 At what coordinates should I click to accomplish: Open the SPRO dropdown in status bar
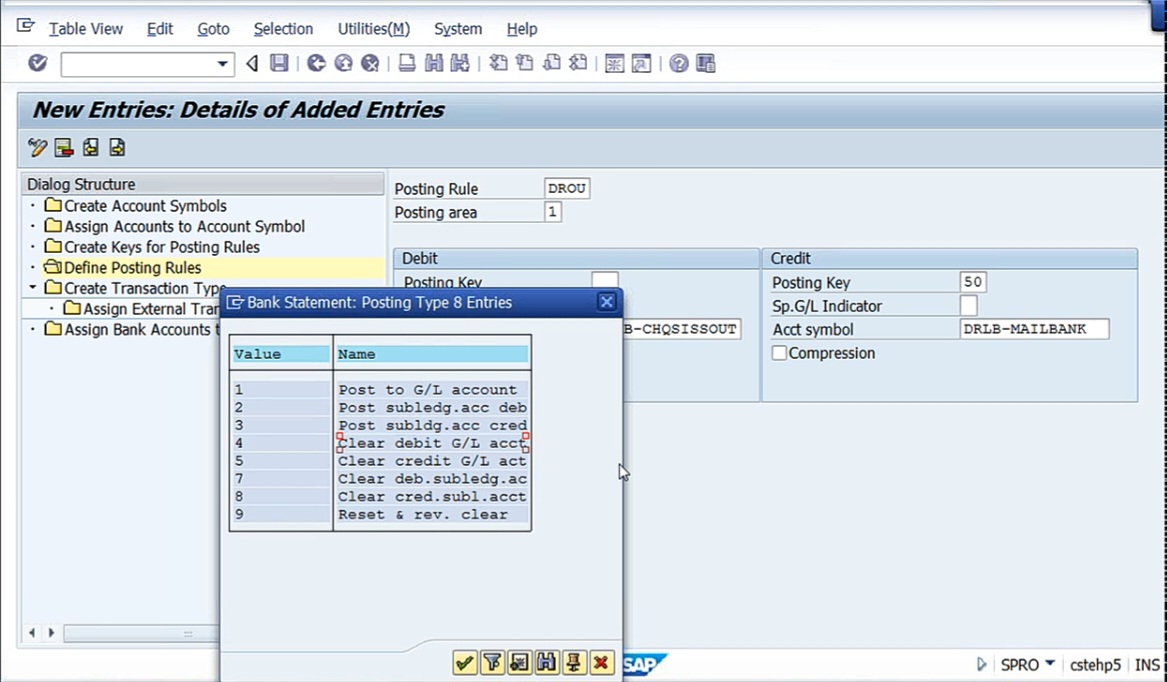click(1049, 663)
